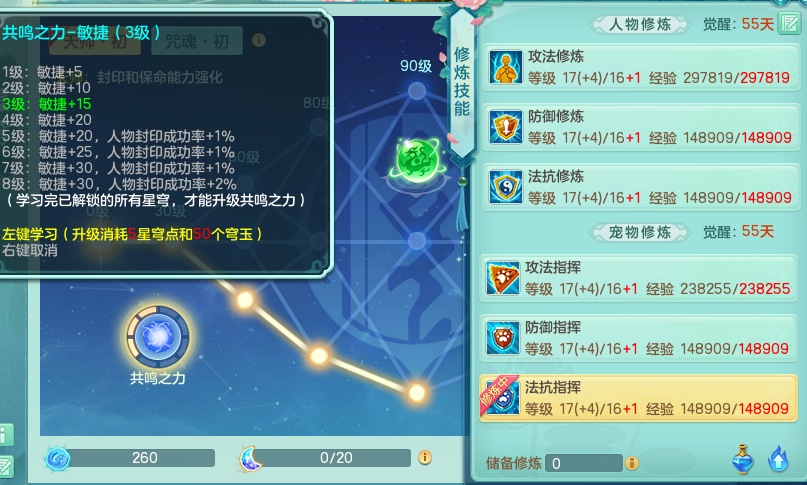This screenshot has height=485, width=807.
Task: Click the 防御修炼 shield icon
Action: click(505, 127)
